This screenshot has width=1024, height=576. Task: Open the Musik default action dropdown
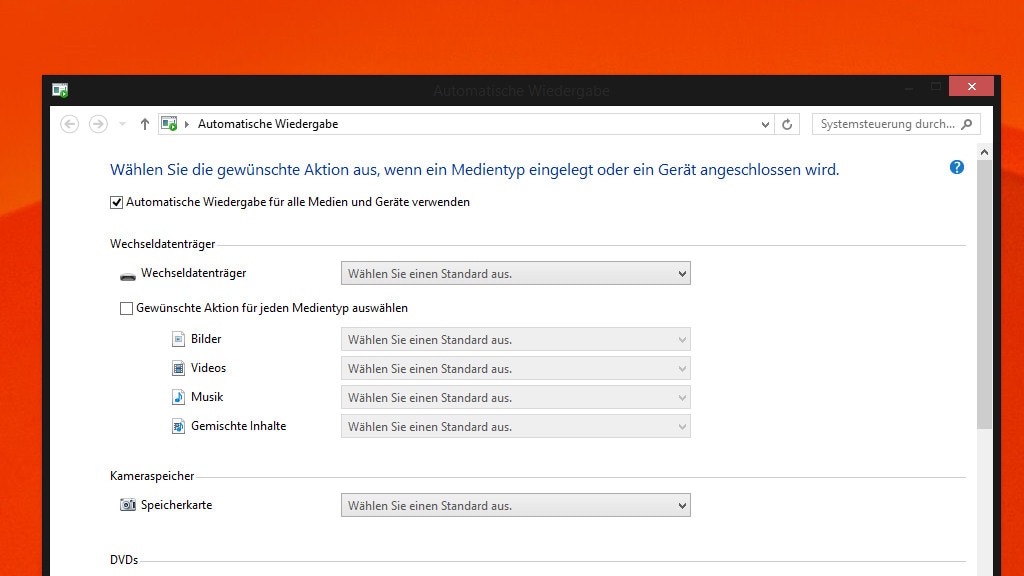[515, 398]
